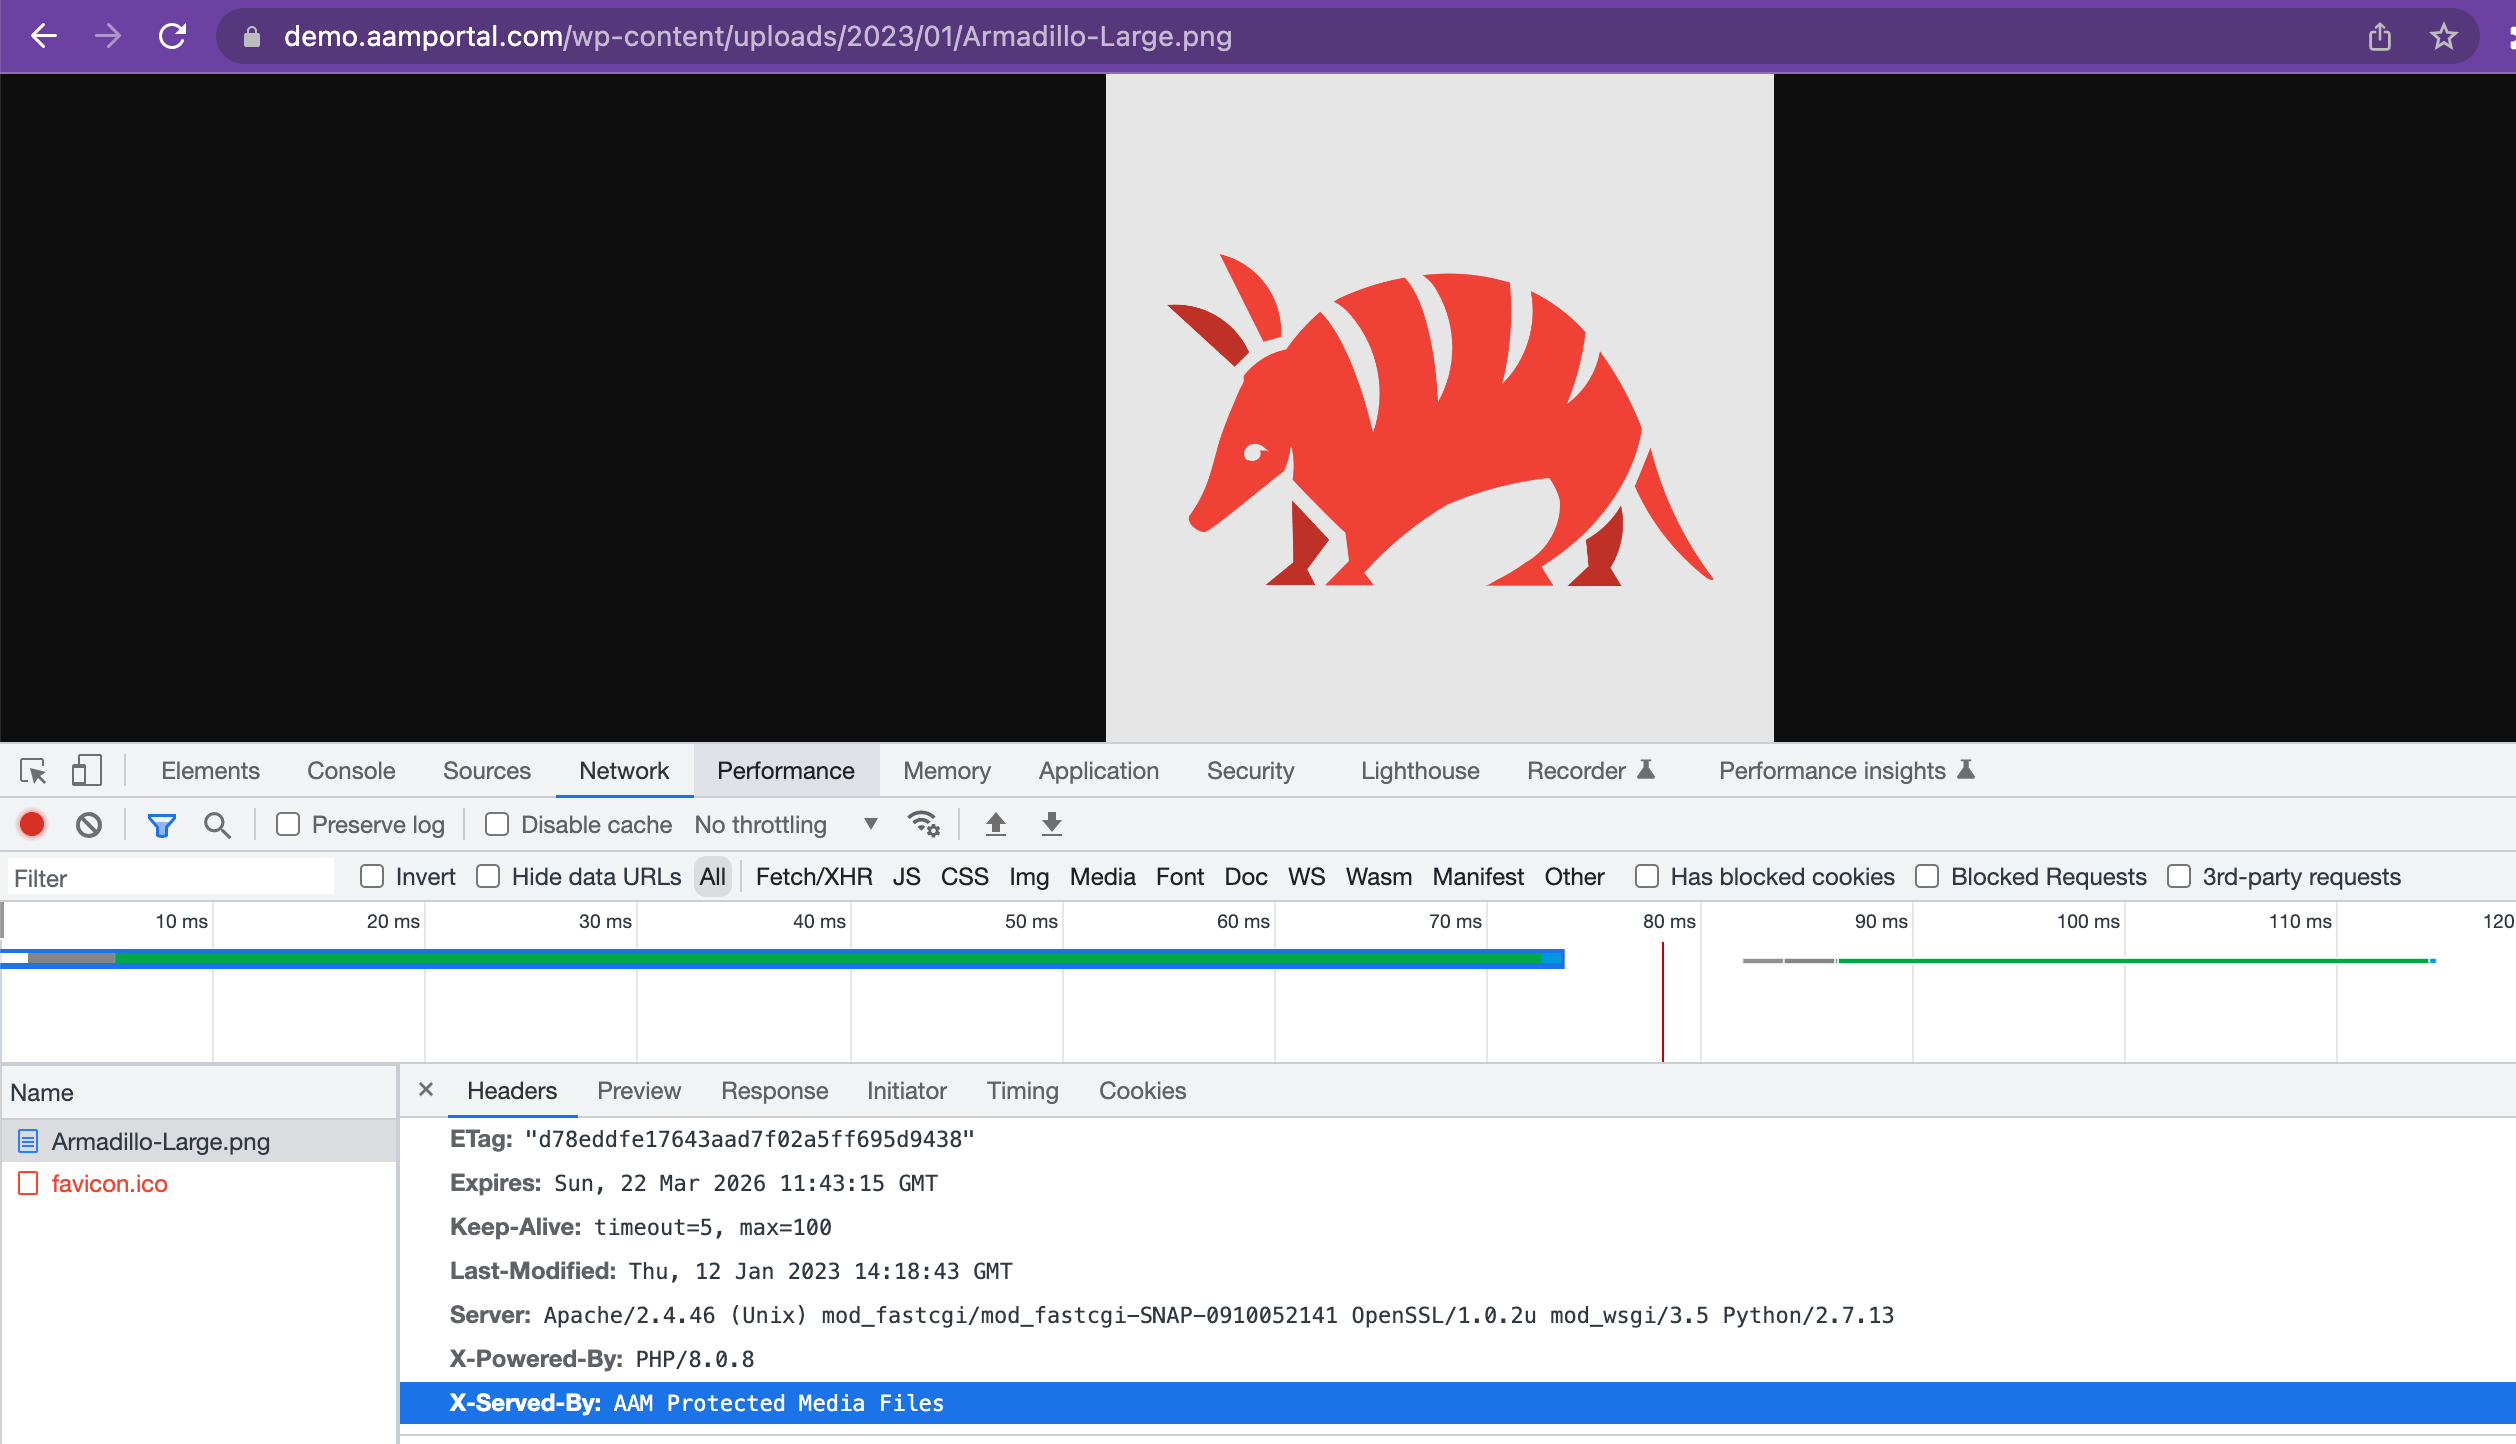Enable Has blocked cookies checkbox
The height and width of the screenshot is (1444, 2516).
[x=1647, y=876]
